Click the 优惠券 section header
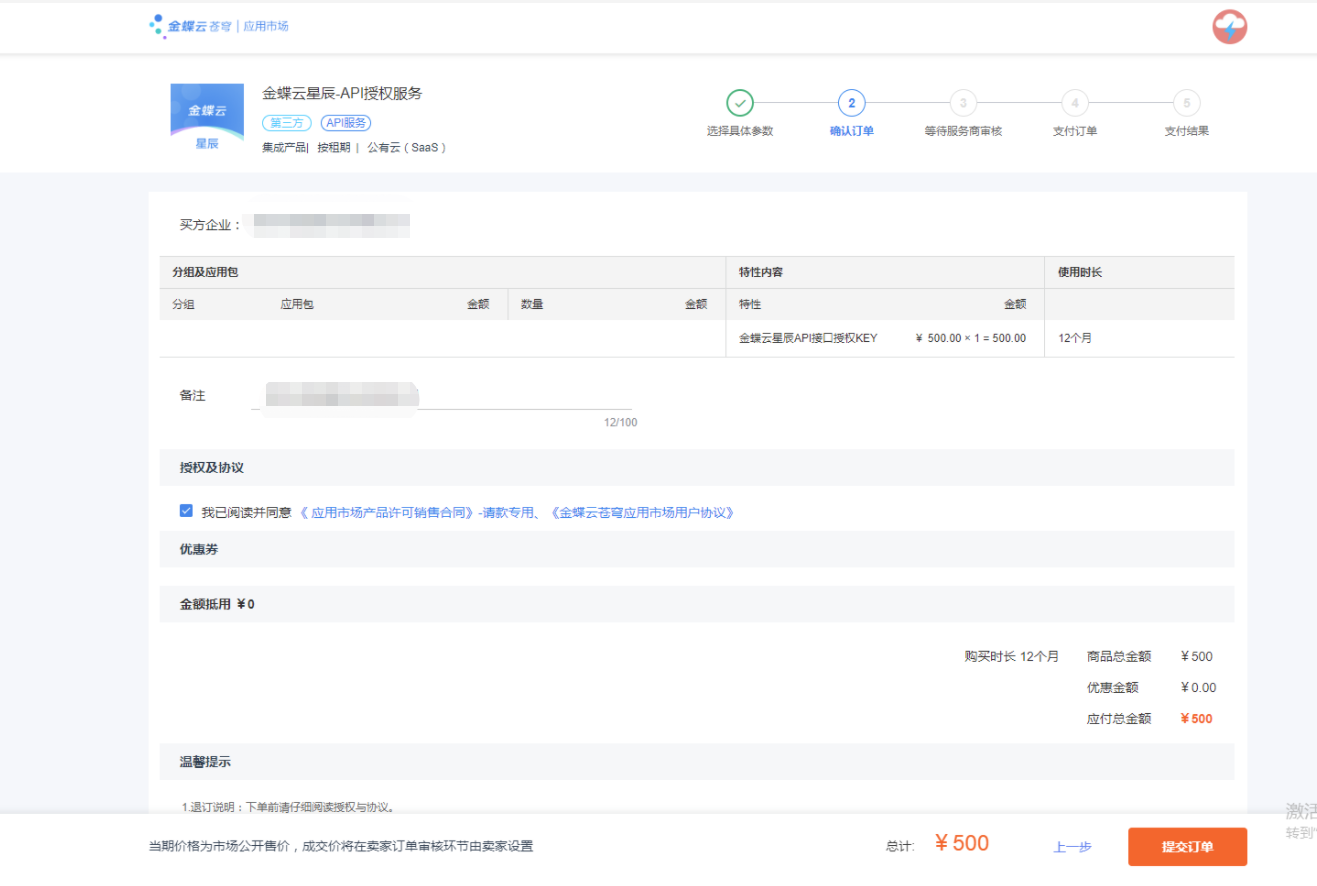 coord(697,549)
